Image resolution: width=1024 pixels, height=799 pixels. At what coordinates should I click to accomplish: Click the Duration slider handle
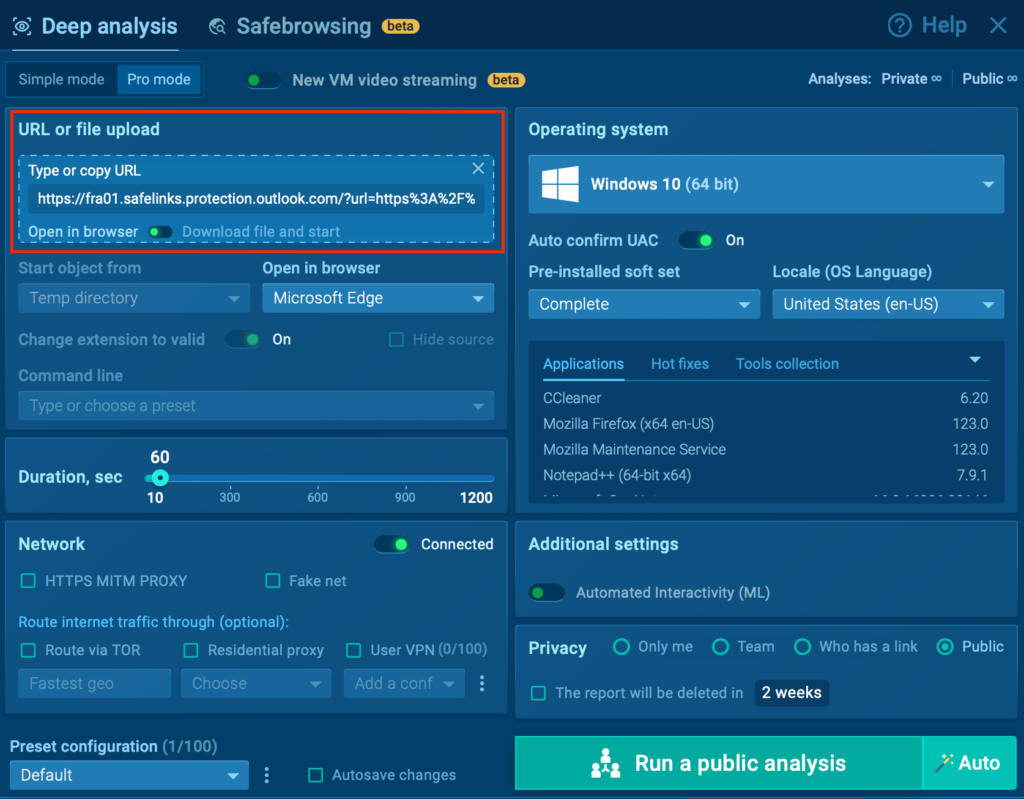(x=159, y=478)
